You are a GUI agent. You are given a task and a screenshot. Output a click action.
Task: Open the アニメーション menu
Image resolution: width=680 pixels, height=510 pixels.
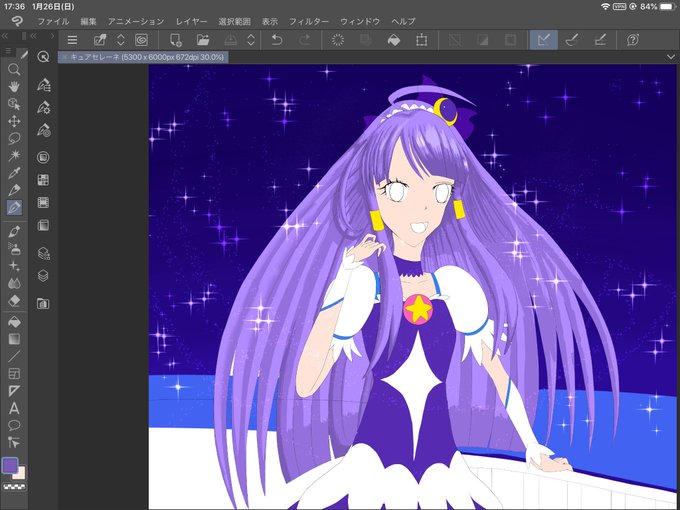coord(136,21)
